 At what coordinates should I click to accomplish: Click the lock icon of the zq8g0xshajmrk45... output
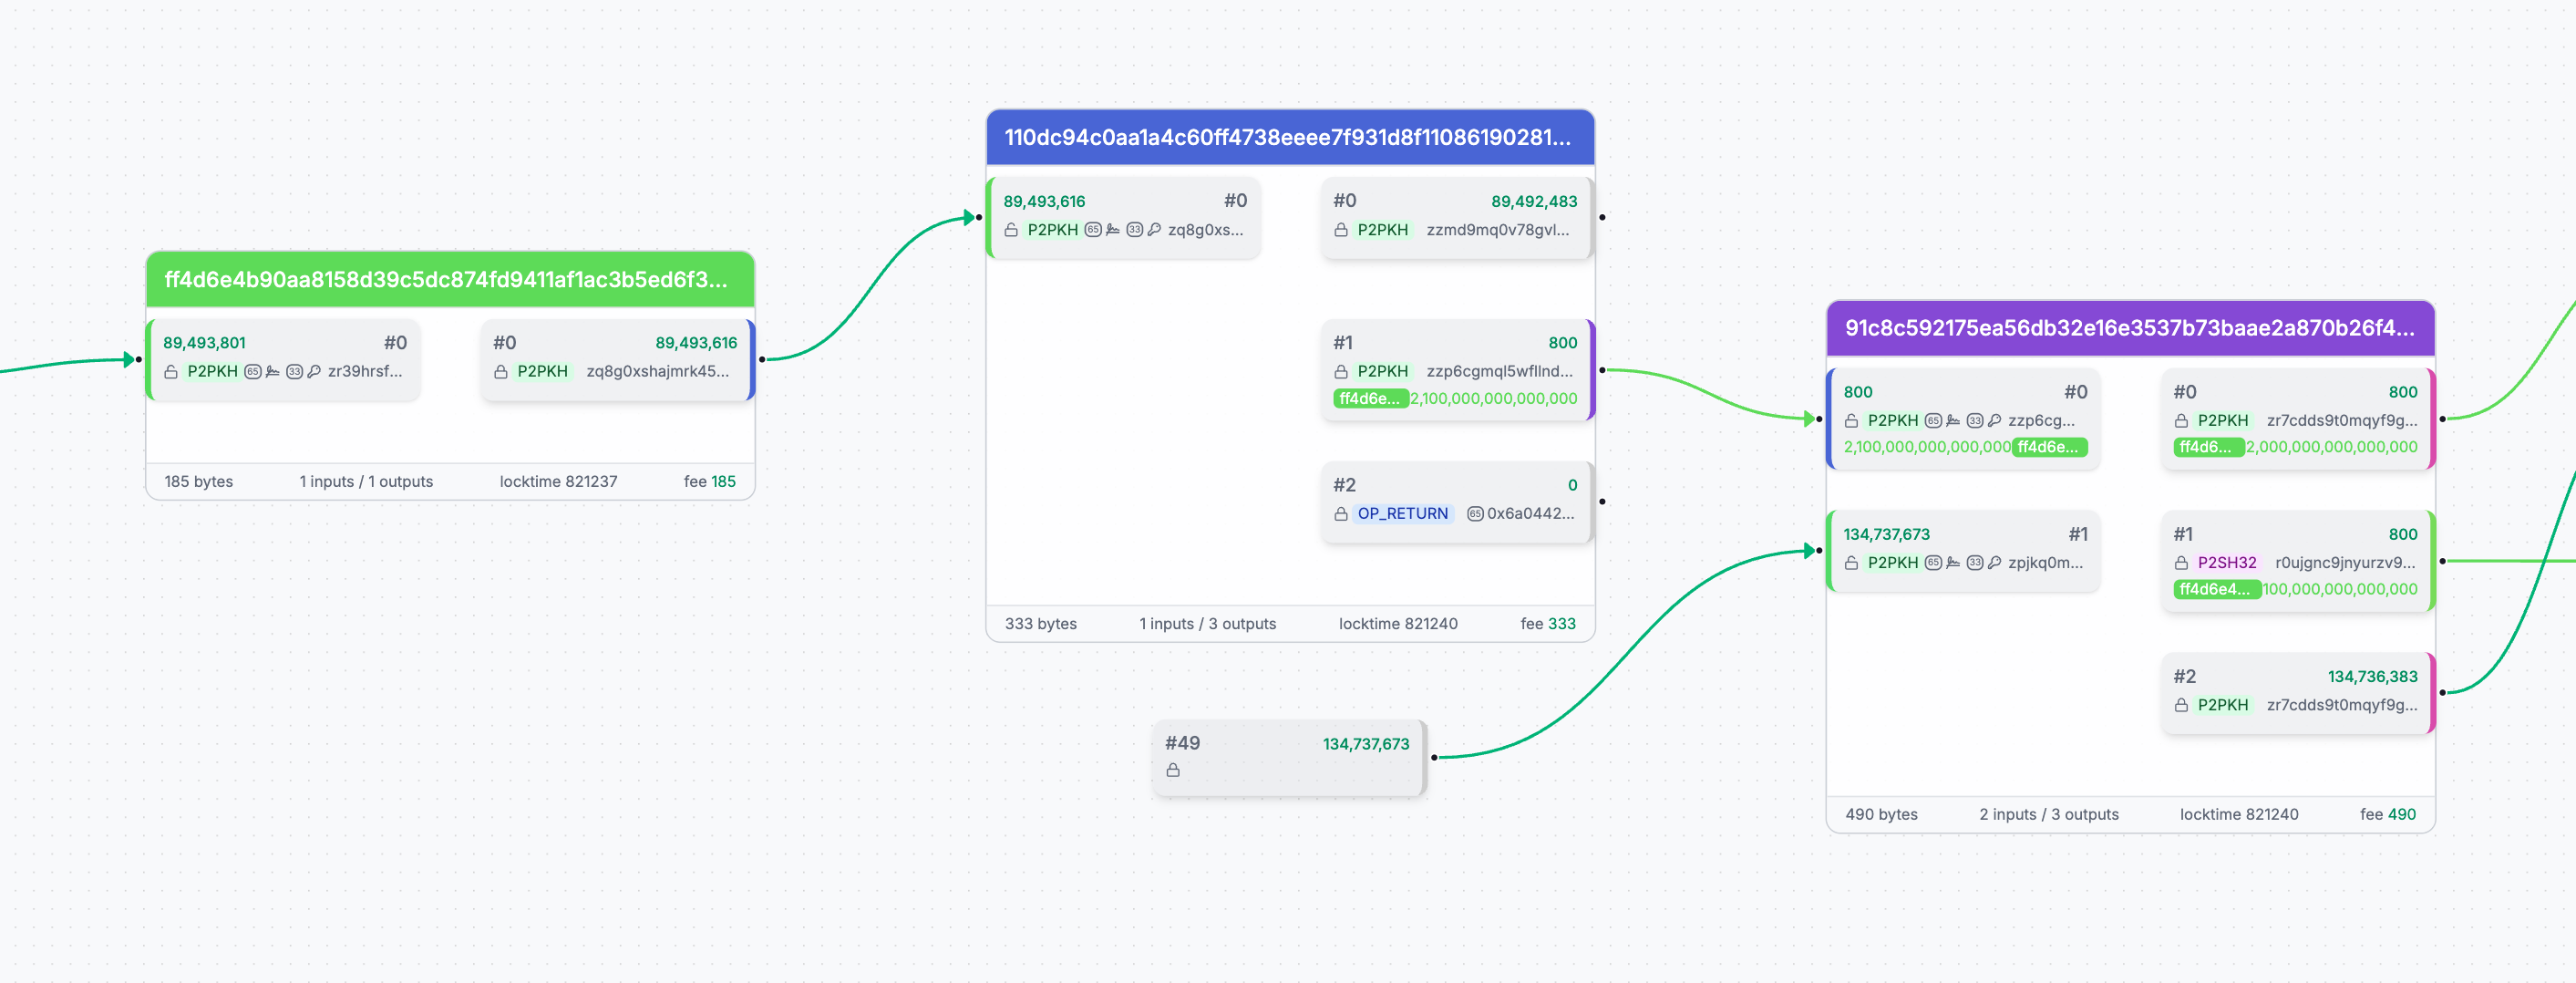(501, 371)
